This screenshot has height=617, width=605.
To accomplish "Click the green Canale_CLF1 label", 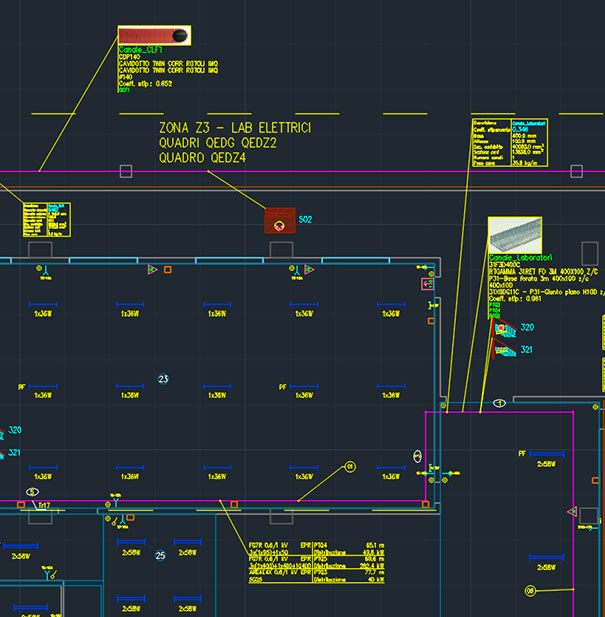I will 140,50.
